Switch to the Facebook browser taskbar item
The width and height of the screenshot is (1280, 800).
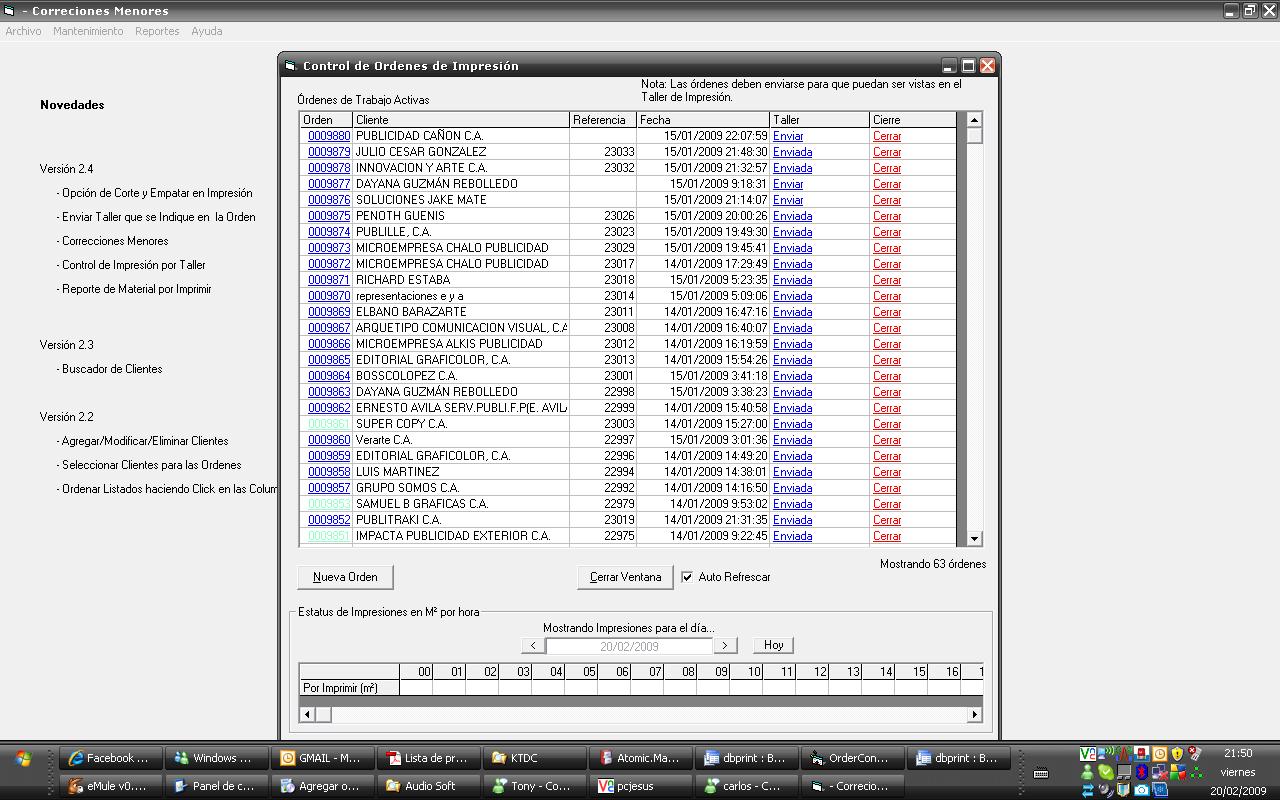[108, 758]
